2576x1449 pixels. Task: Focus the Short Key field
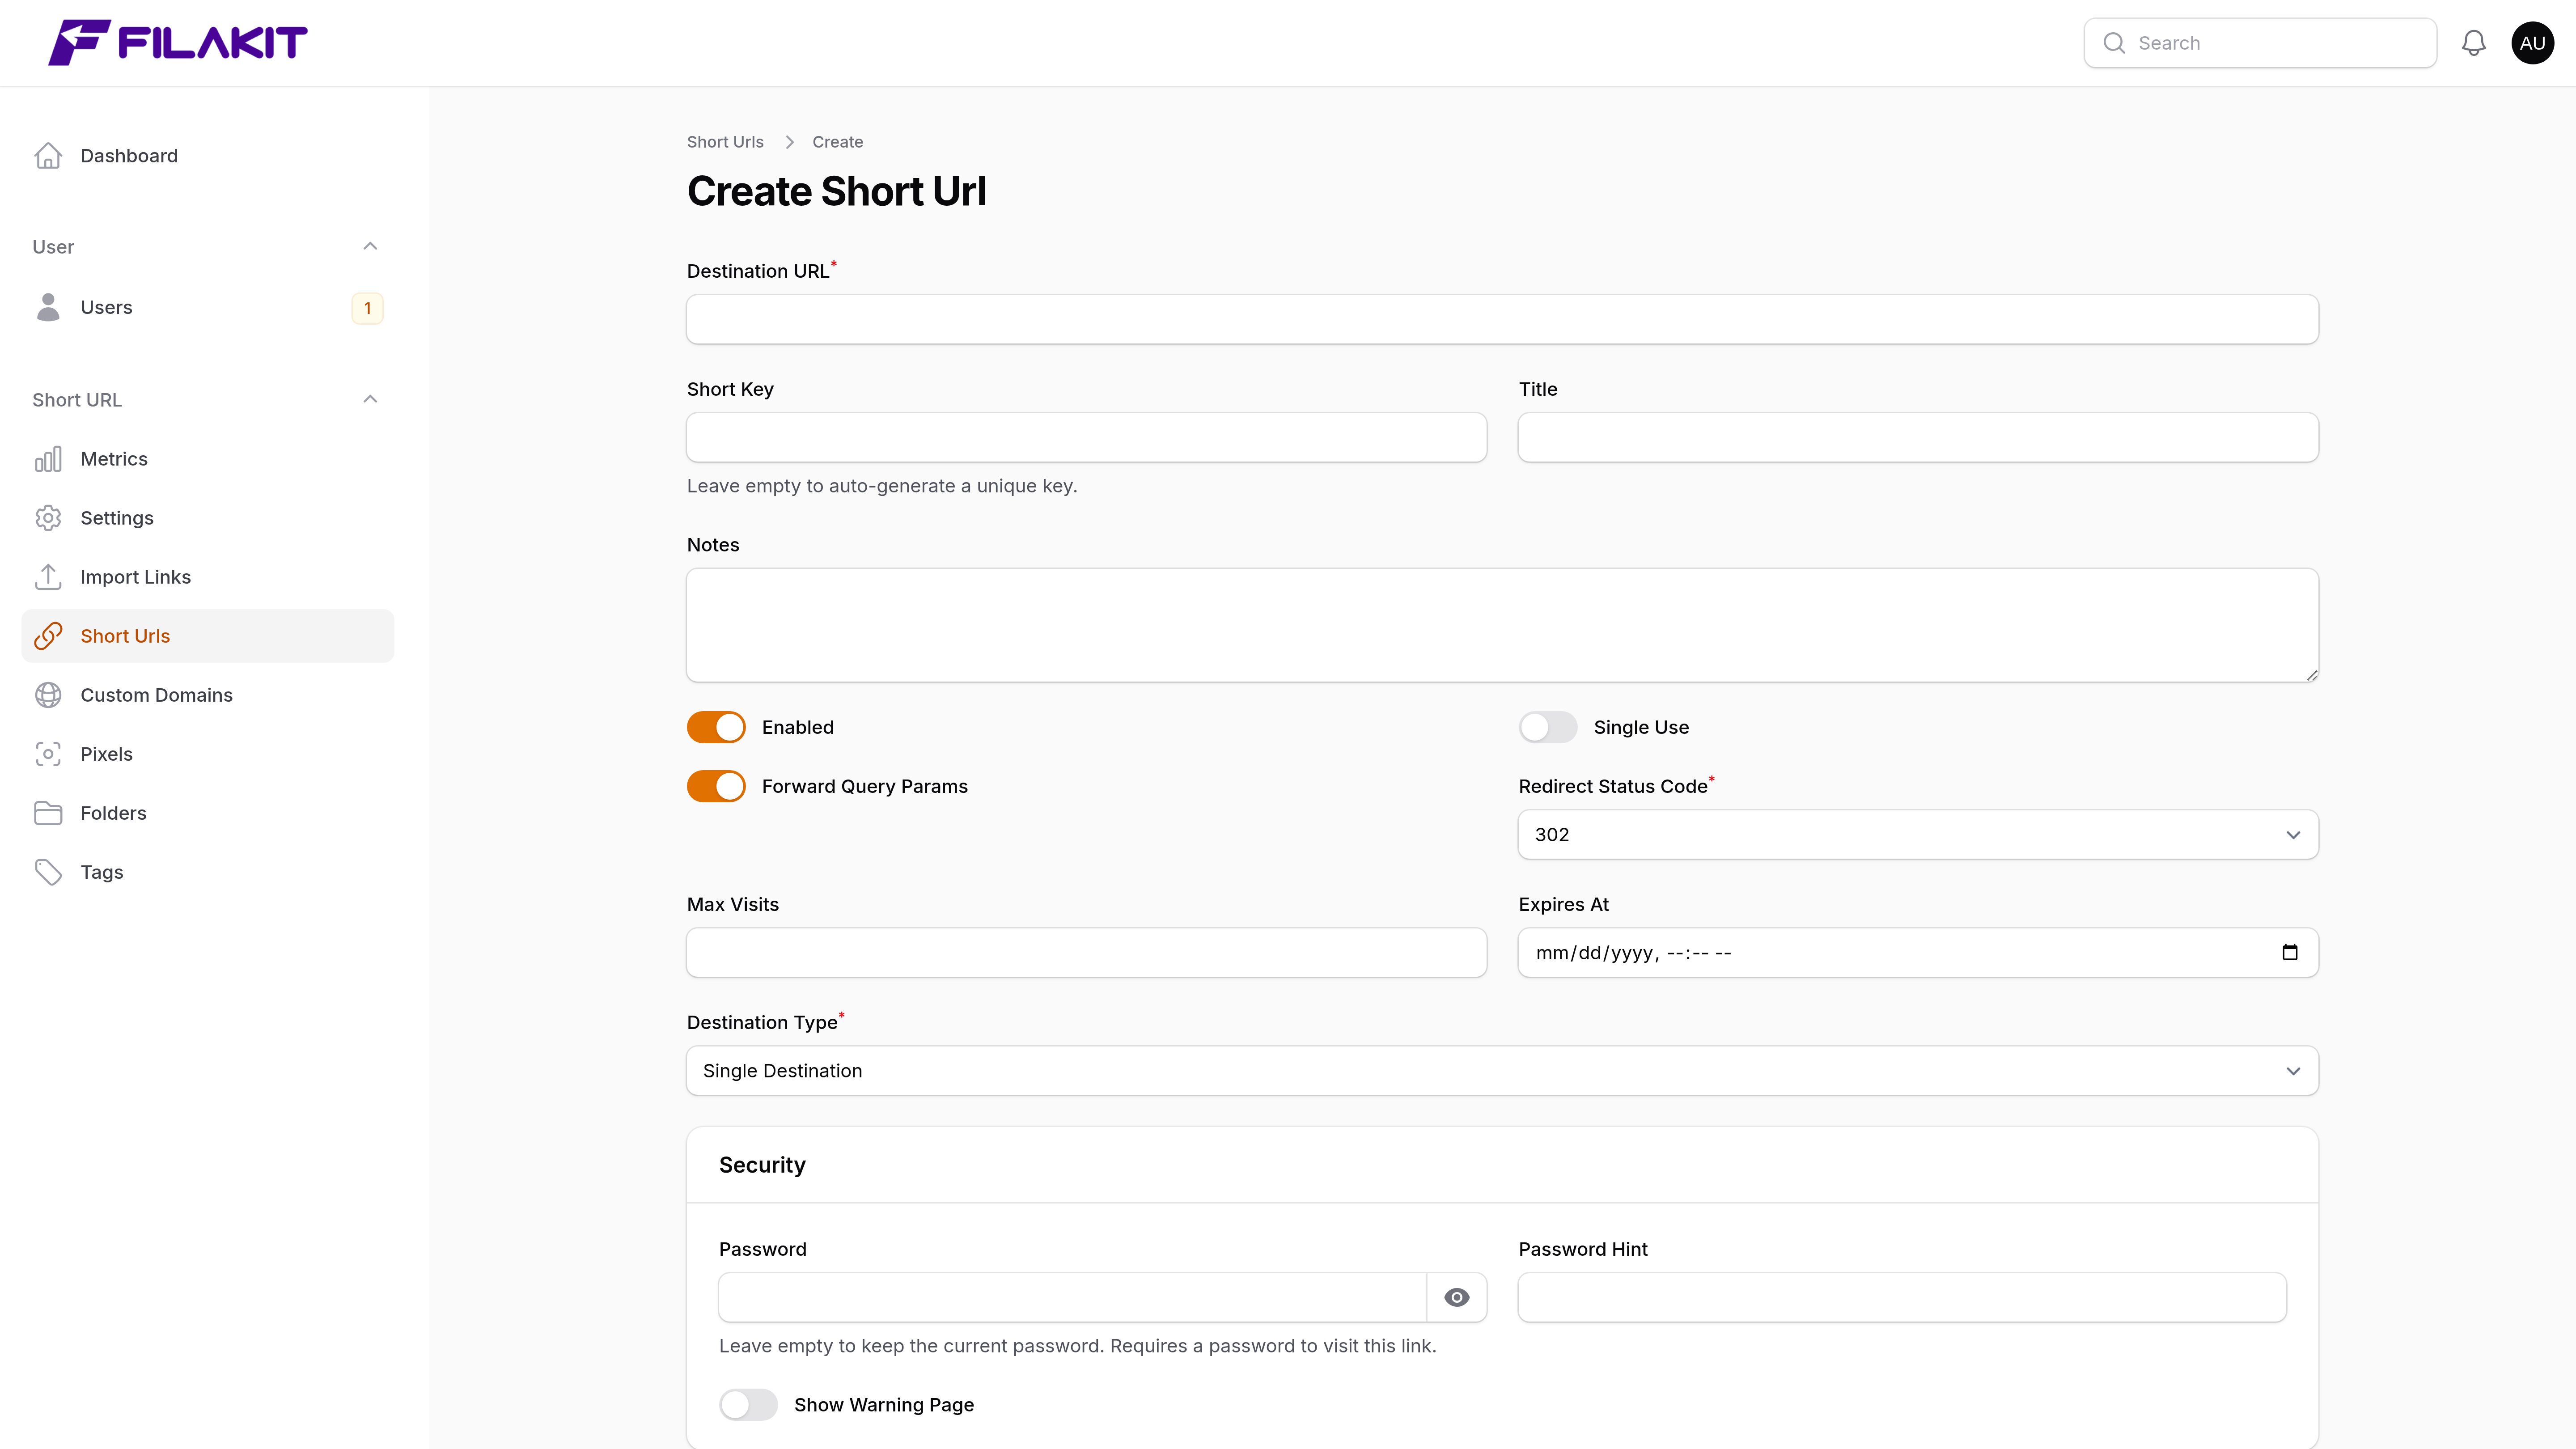1086,437
